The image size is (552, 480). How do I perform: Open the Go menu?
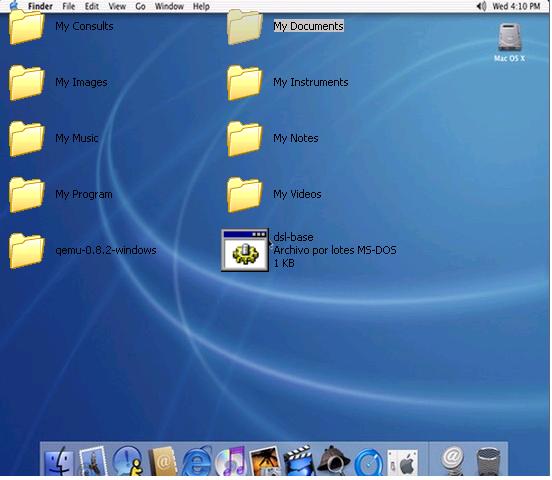[x=140, y=6]
